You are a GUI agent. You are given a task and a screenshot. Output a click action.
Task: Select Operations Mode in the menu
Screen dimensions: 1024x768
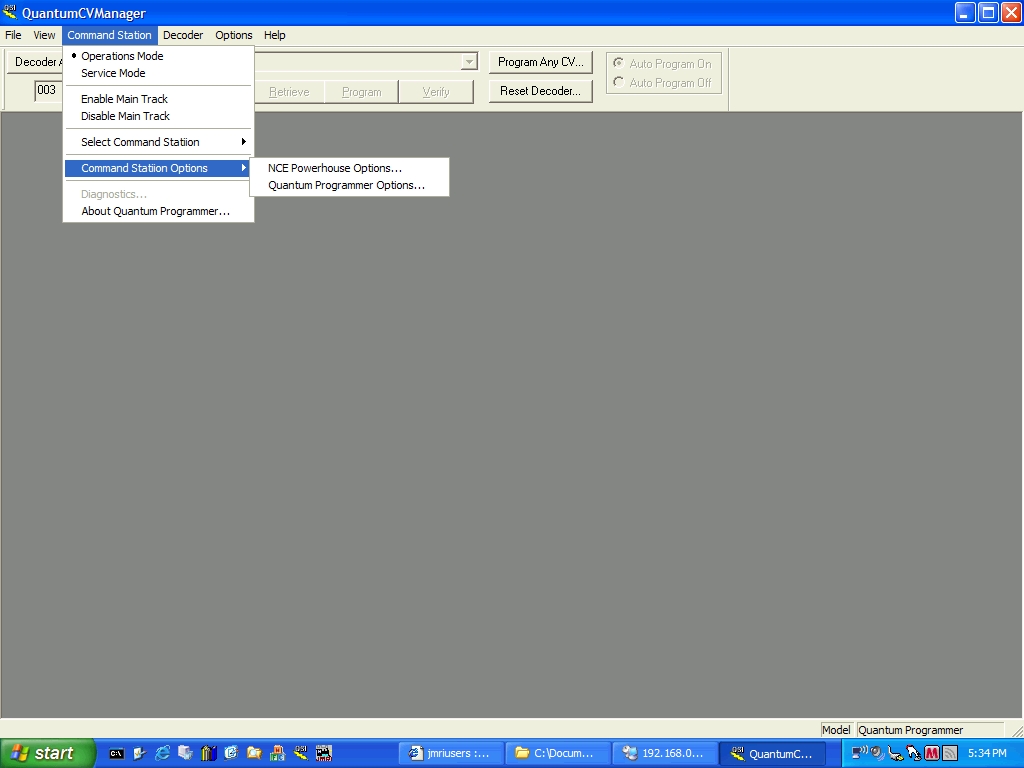click(158, 56)
